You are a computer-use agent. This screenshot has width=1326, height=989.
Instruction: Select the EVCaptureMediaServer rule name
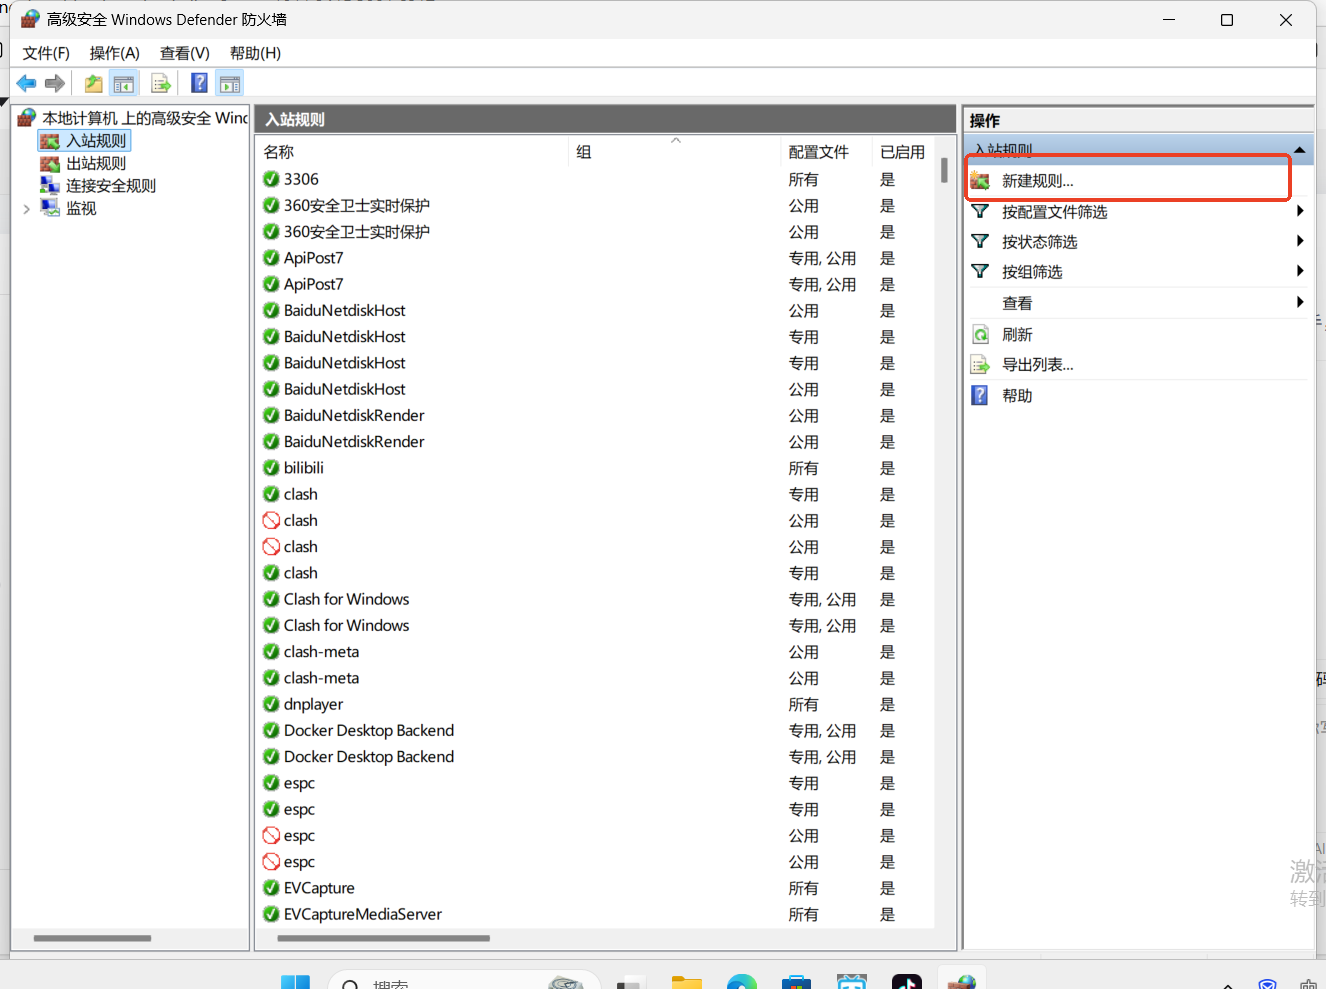[x=362, y=914]
